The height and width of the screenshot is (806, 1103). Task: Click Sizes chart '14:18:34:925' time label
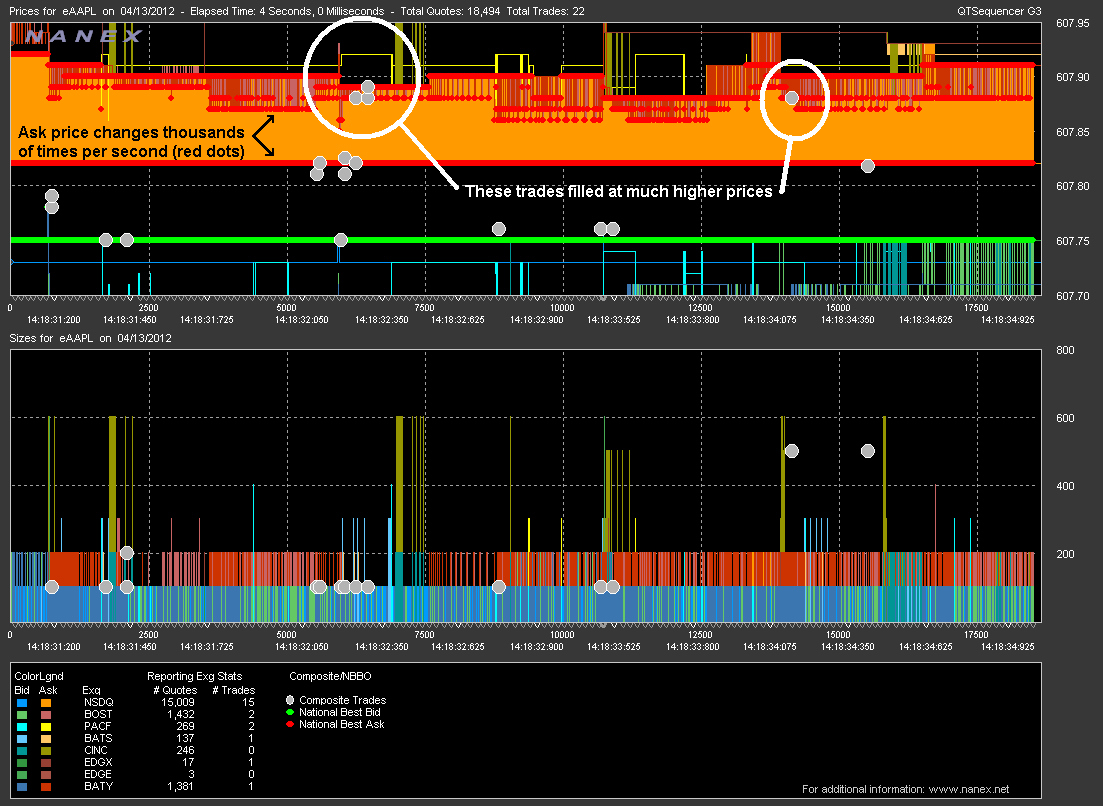(1007, 646)
